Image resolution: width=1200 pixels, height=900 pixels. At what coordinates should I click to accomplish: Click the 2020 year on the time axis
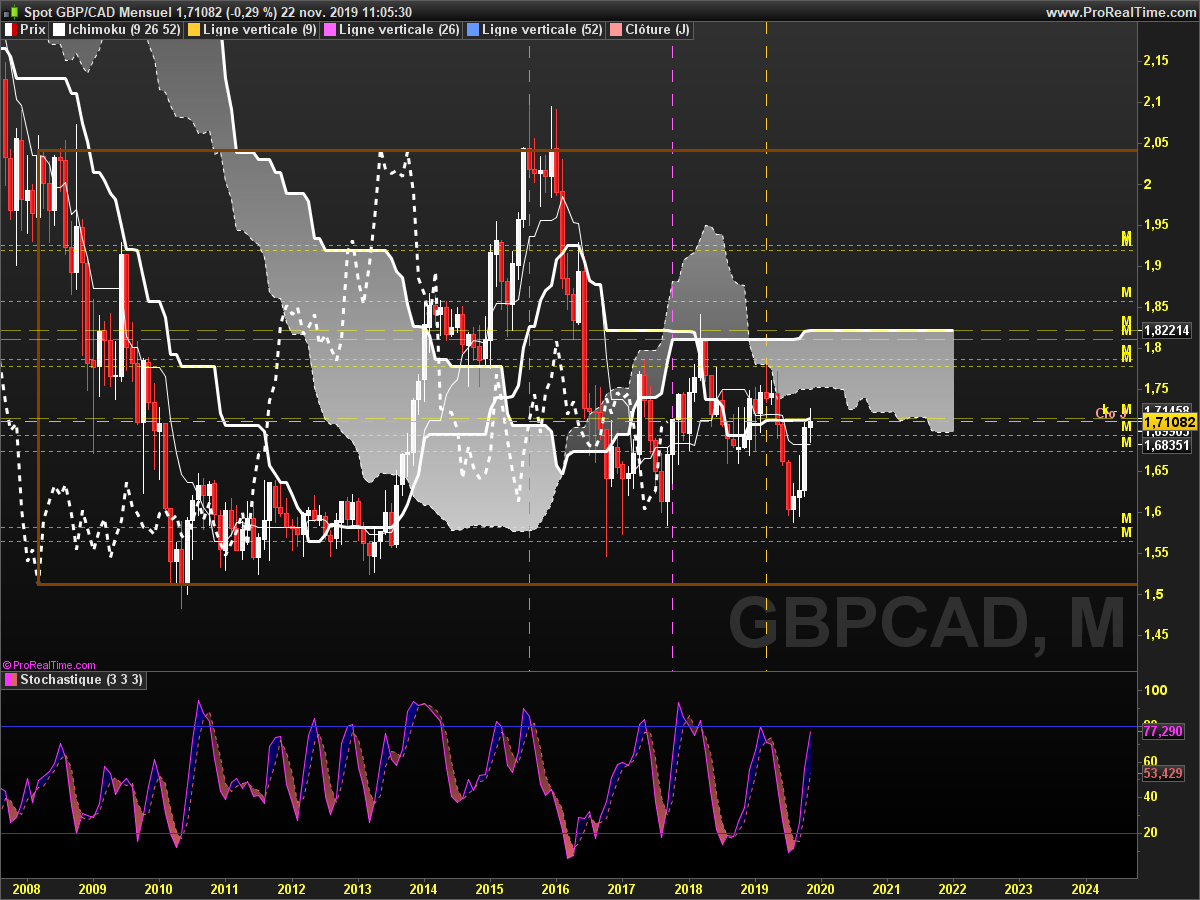point(820,888)
